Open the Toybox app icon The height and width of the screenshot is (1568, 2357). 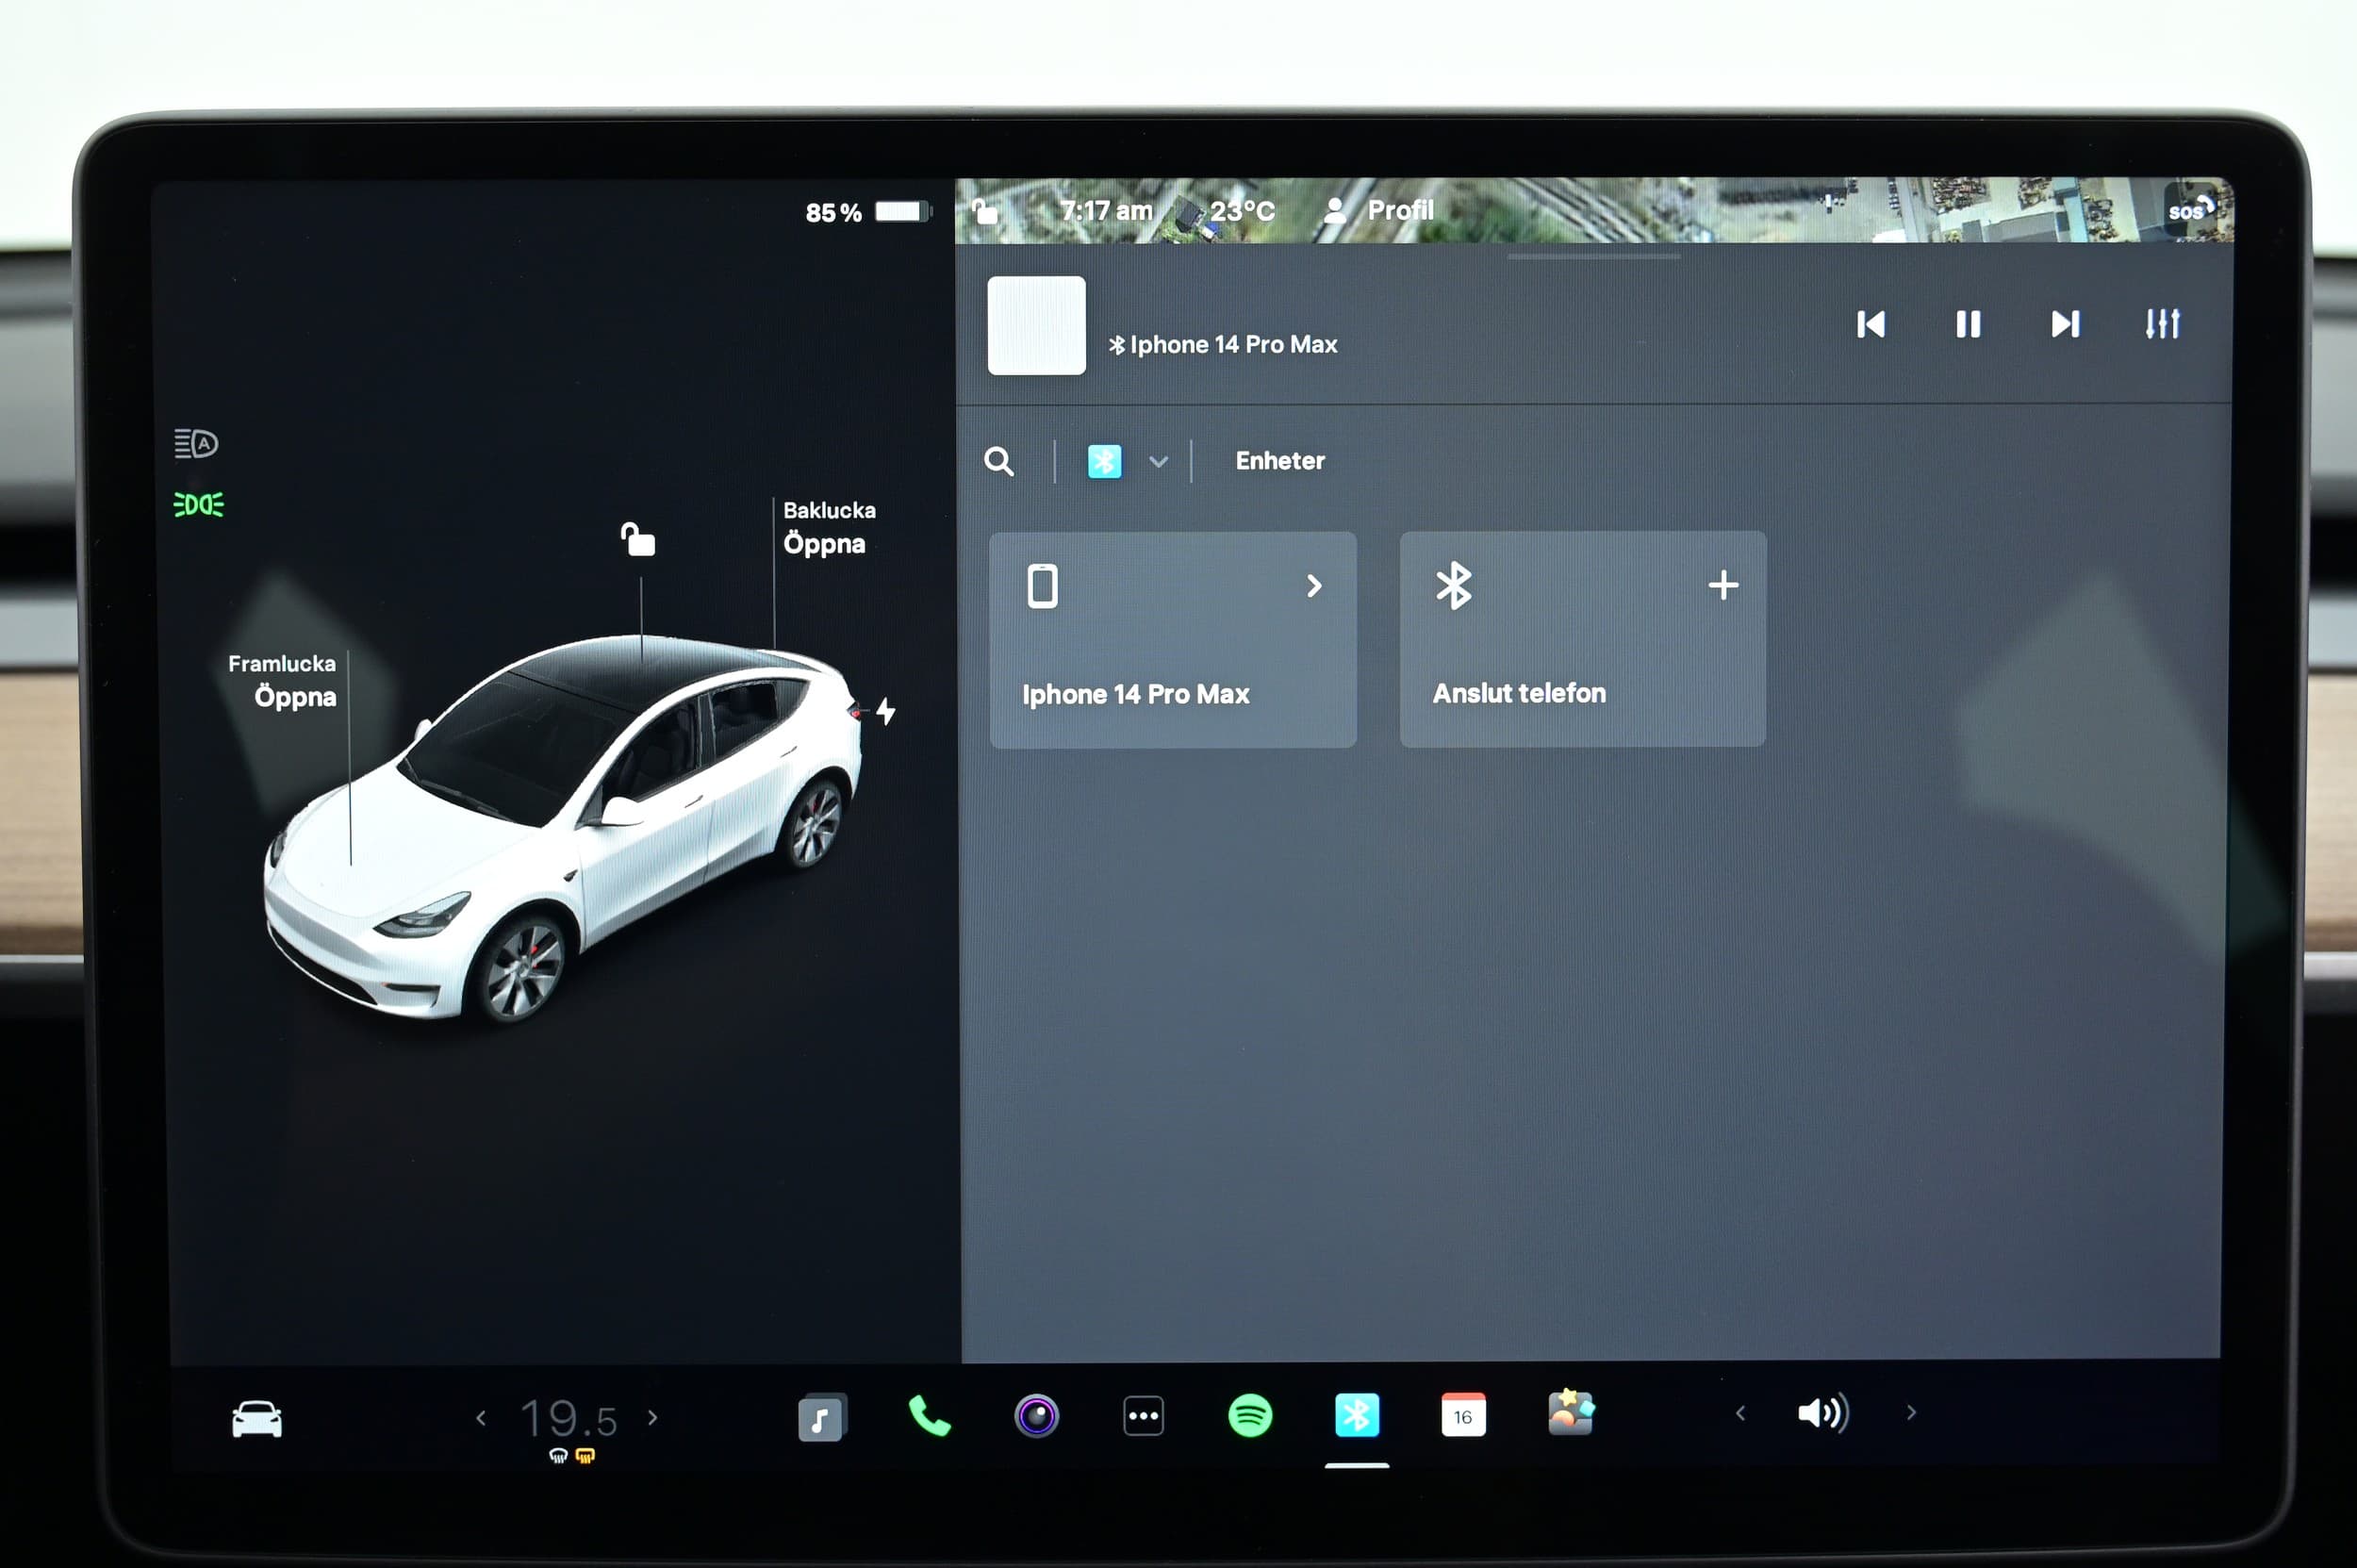(1570, 1414)
